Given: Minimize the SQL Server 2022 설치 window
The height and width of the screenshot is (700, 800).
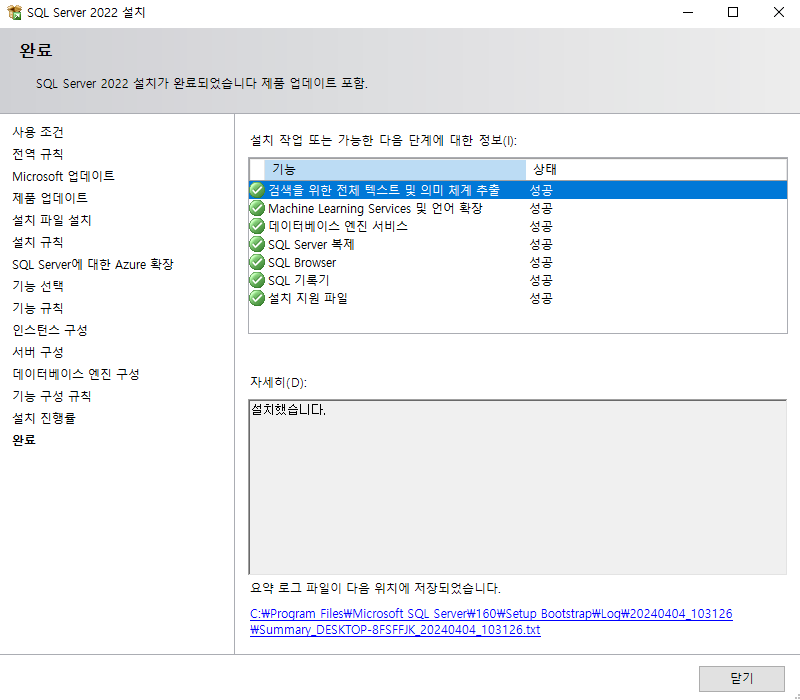Looking at the screenshot, I should coord(688,12).
